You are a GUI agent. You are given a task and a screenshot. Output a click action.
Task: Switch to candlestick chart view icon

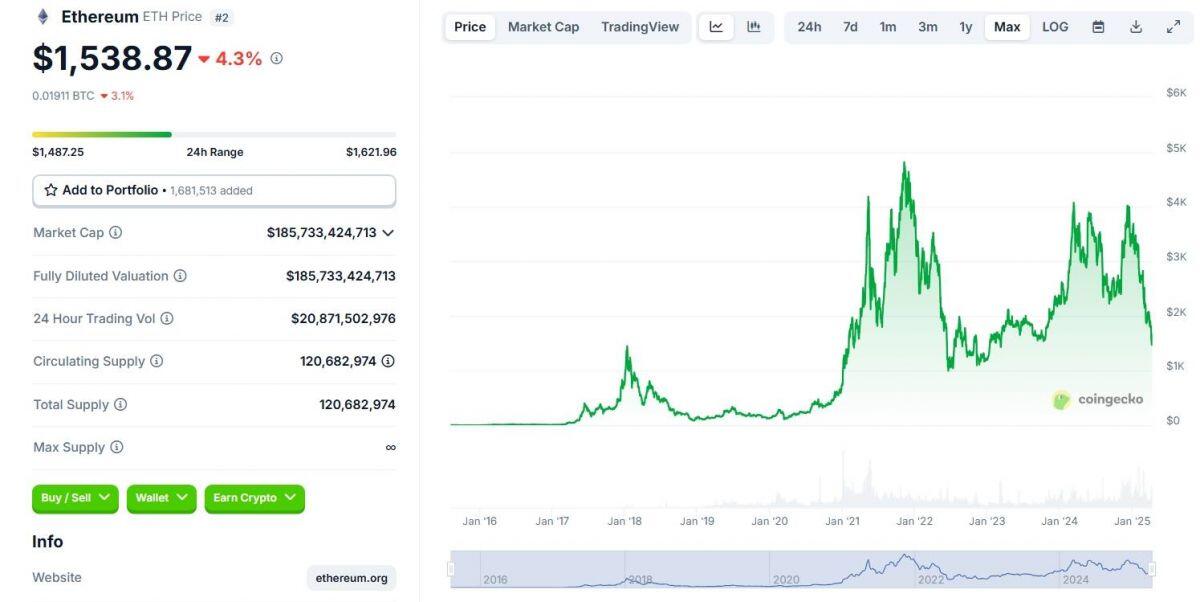[754, 27]
